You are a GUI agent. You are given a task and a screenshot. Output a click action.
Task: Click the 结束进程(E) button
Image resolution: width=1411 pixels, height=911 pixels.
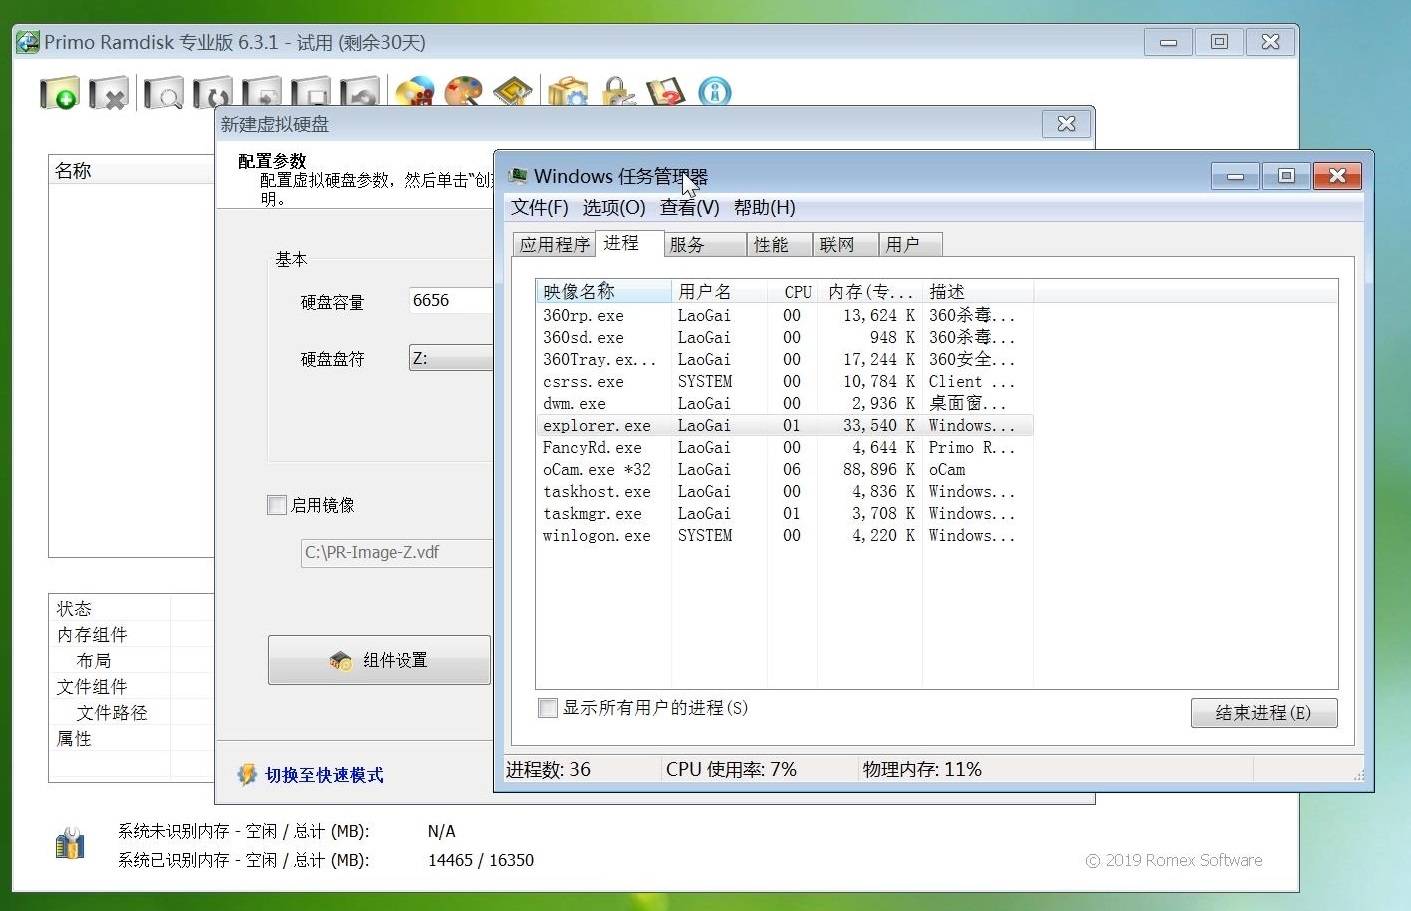[1264, 713]
